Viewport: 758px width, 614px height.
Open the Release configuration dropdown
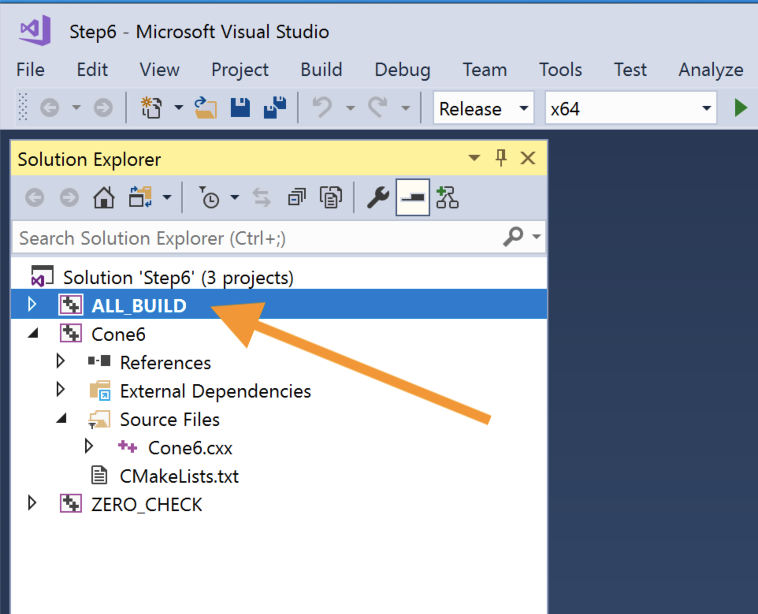[485, 109]
